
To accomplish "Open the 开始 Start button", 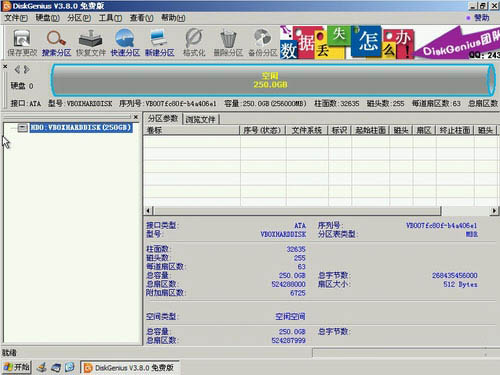I will coord(17,367).
